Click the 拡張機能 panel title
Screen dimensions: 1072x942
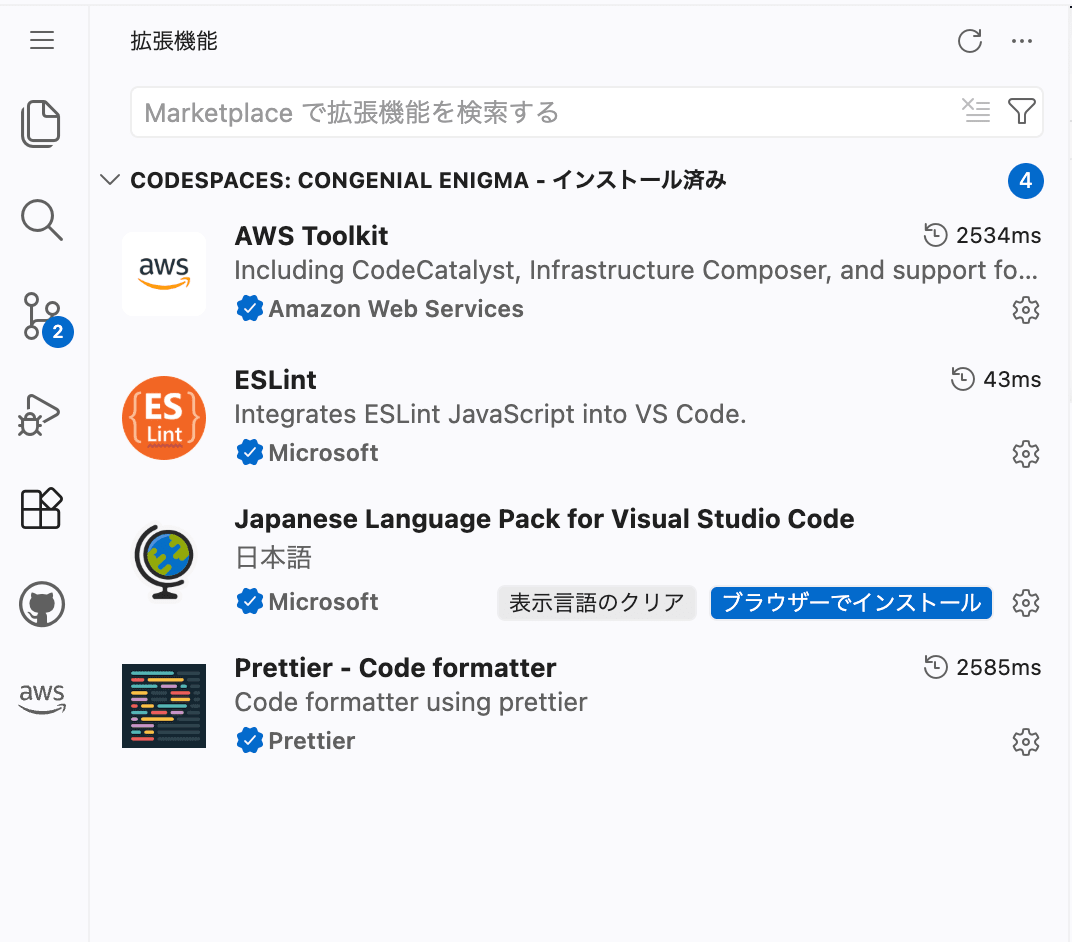click(174, 41)
